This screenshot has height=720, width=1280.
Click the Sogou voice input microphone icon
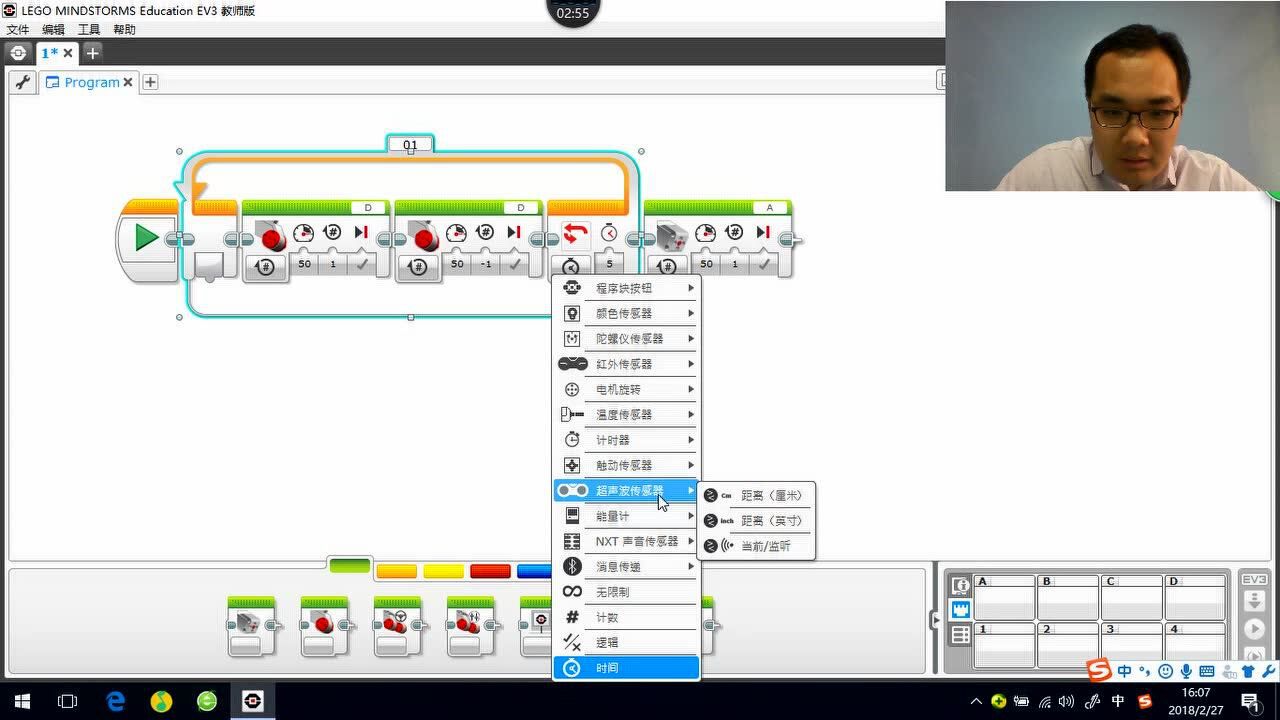1187,670
